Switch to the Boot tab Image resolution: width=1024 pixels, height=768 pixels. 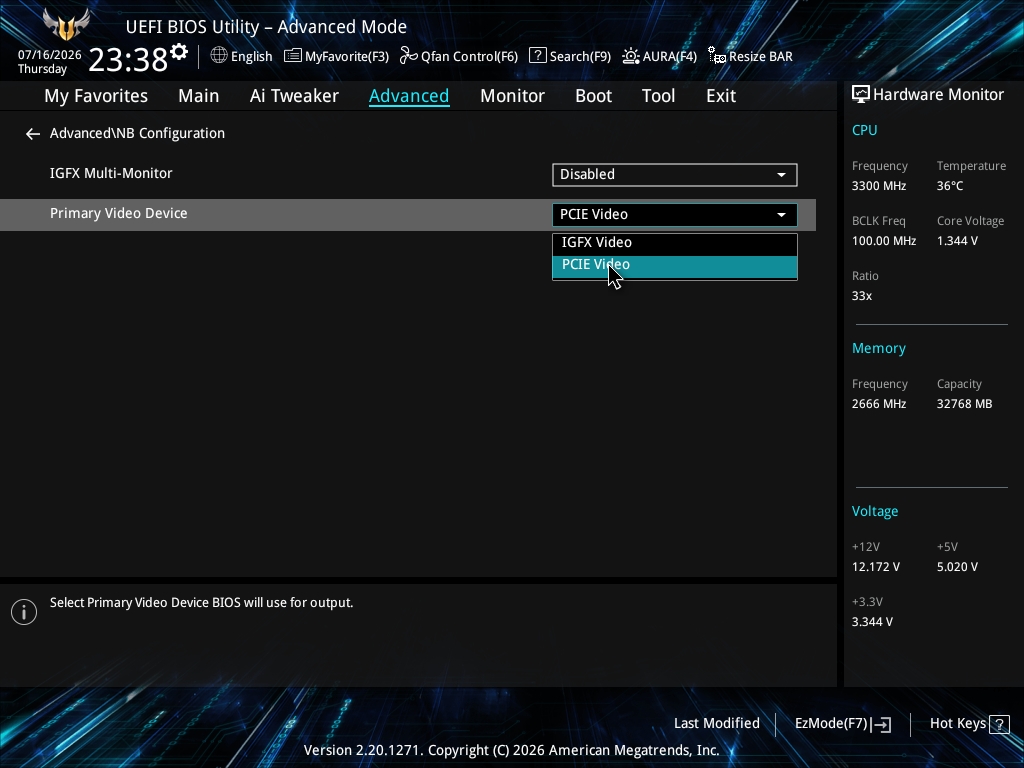[594, 96]
